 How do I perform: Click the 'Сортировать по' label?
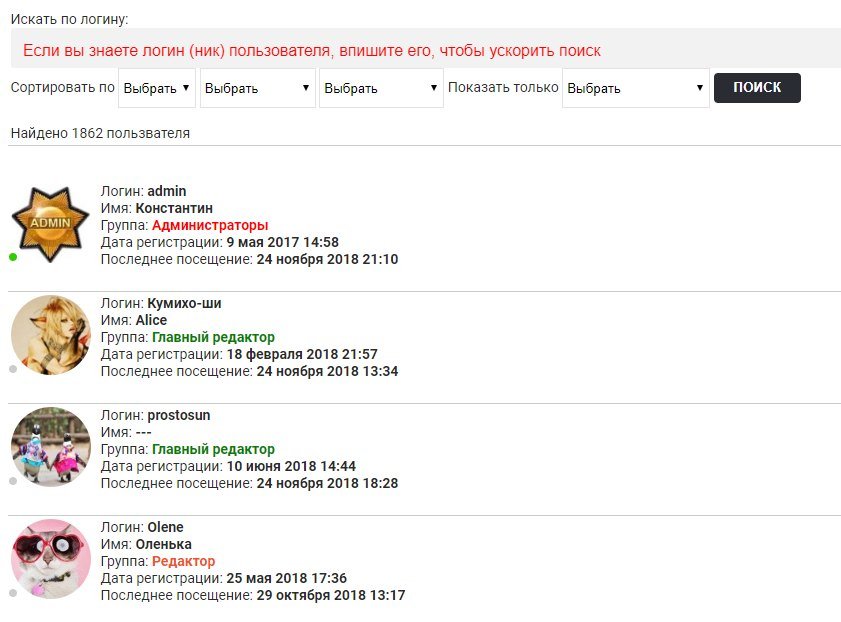click(63, 87)
